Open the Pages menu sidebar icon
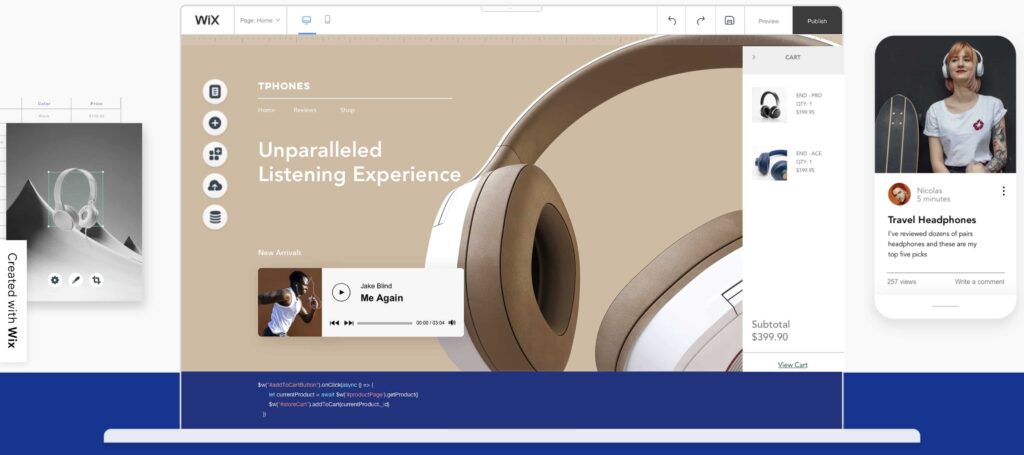1024x455 pixels. coord(215,92)
